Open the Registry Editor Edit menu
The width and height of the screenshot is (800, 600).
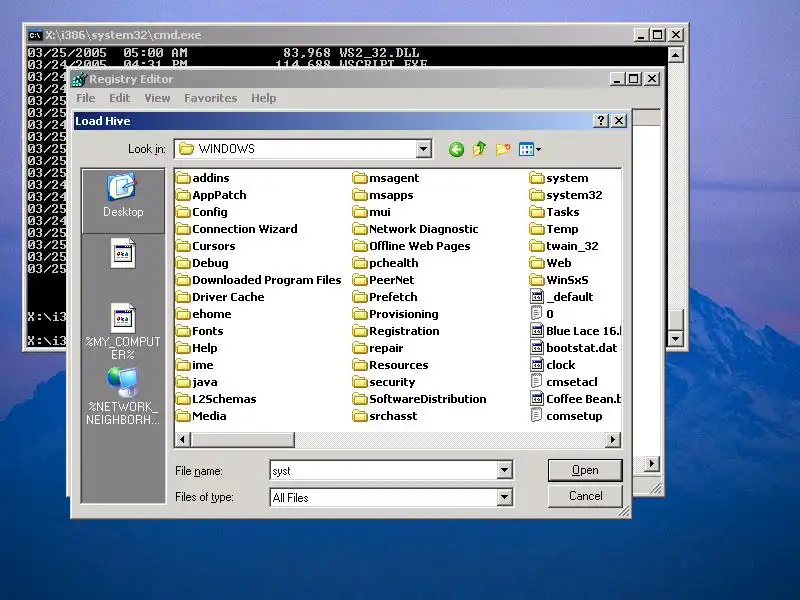[119, 98]
